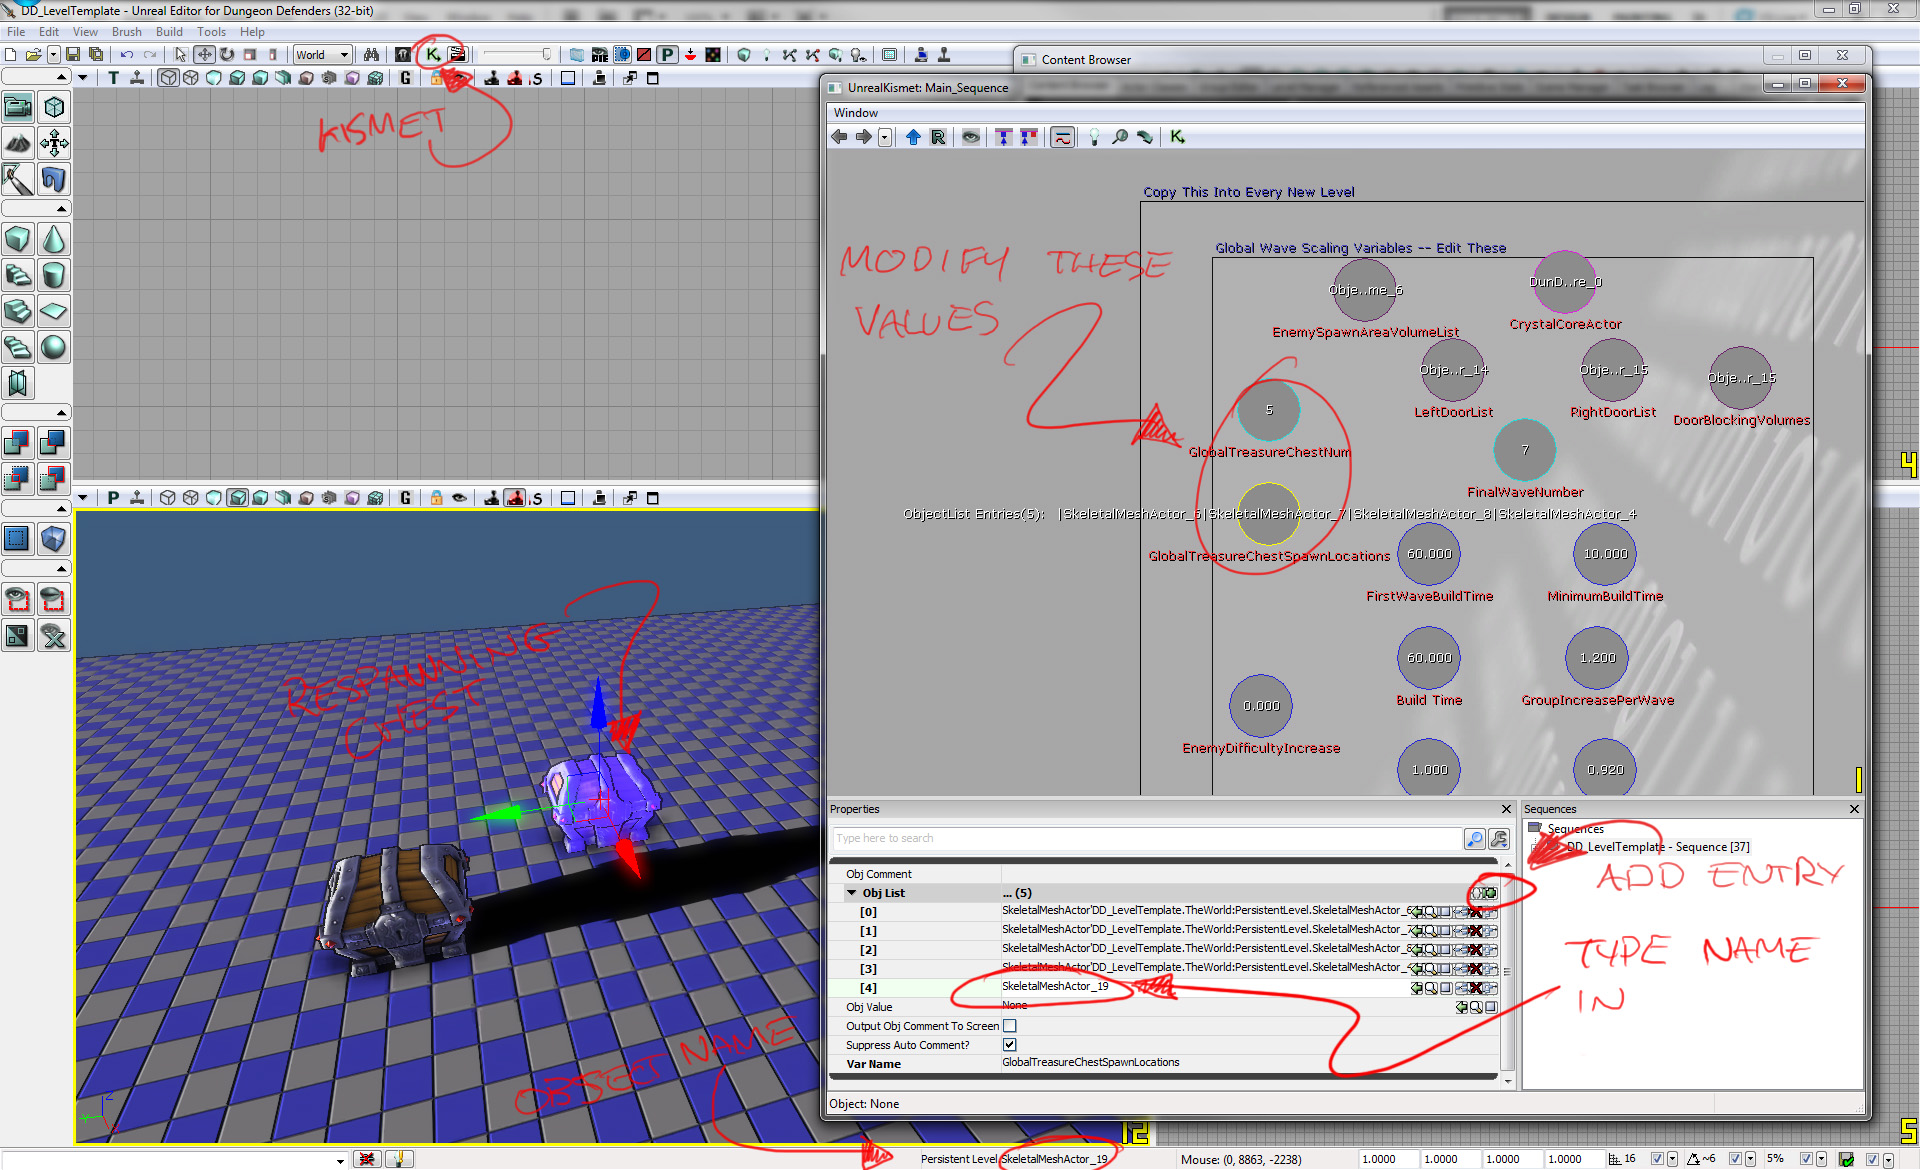This screenshot has width=1920, height=1170.
Task: Select the translation widget mode icon
Action: pos(204,55)
